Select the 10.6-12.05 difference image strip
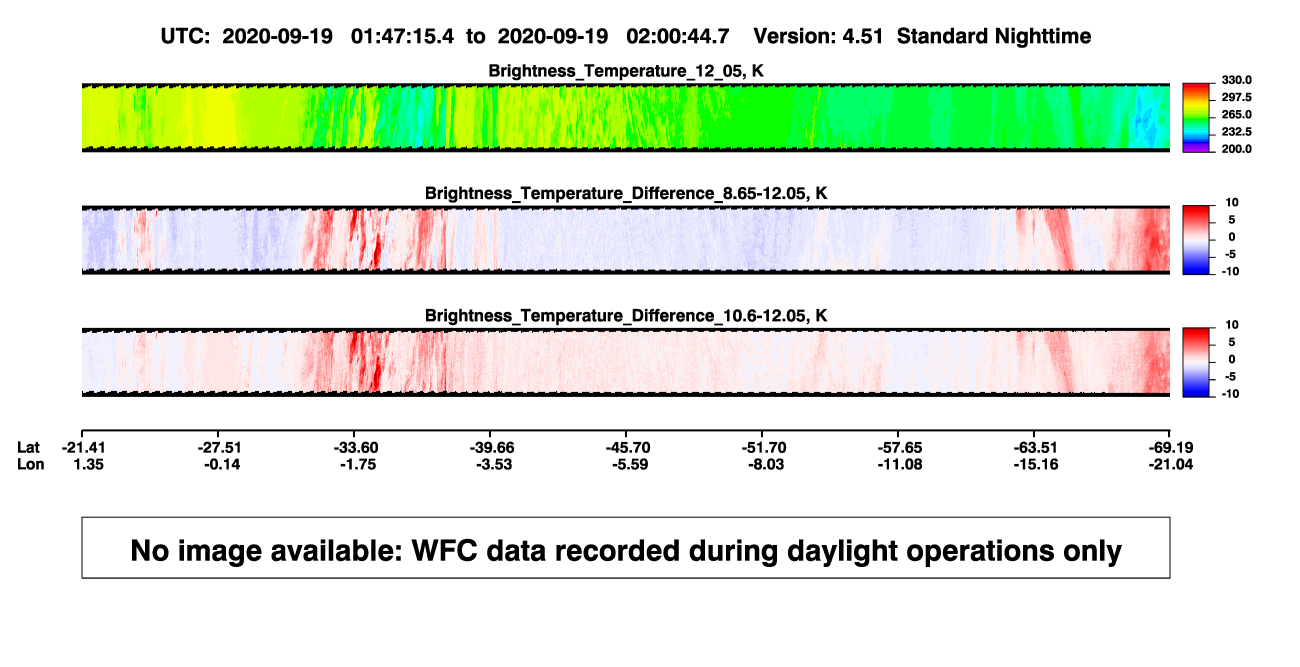 click(x=626, y=363)
